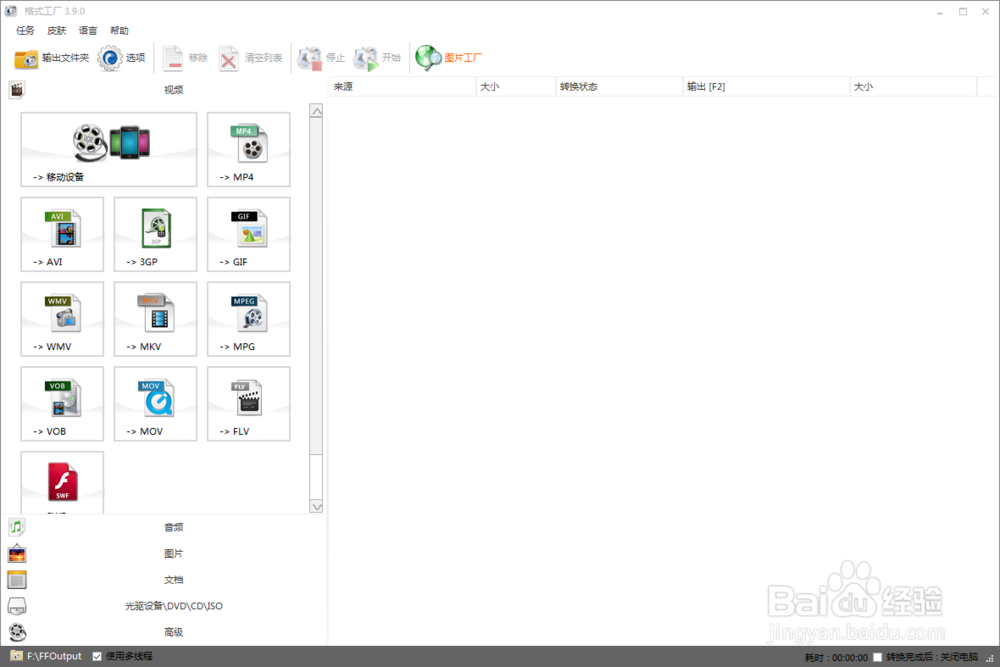The width and height of the screenshot is (1000, 667).
Task: Click the 停止 stop toolbar button
Action: pos(321,58)
